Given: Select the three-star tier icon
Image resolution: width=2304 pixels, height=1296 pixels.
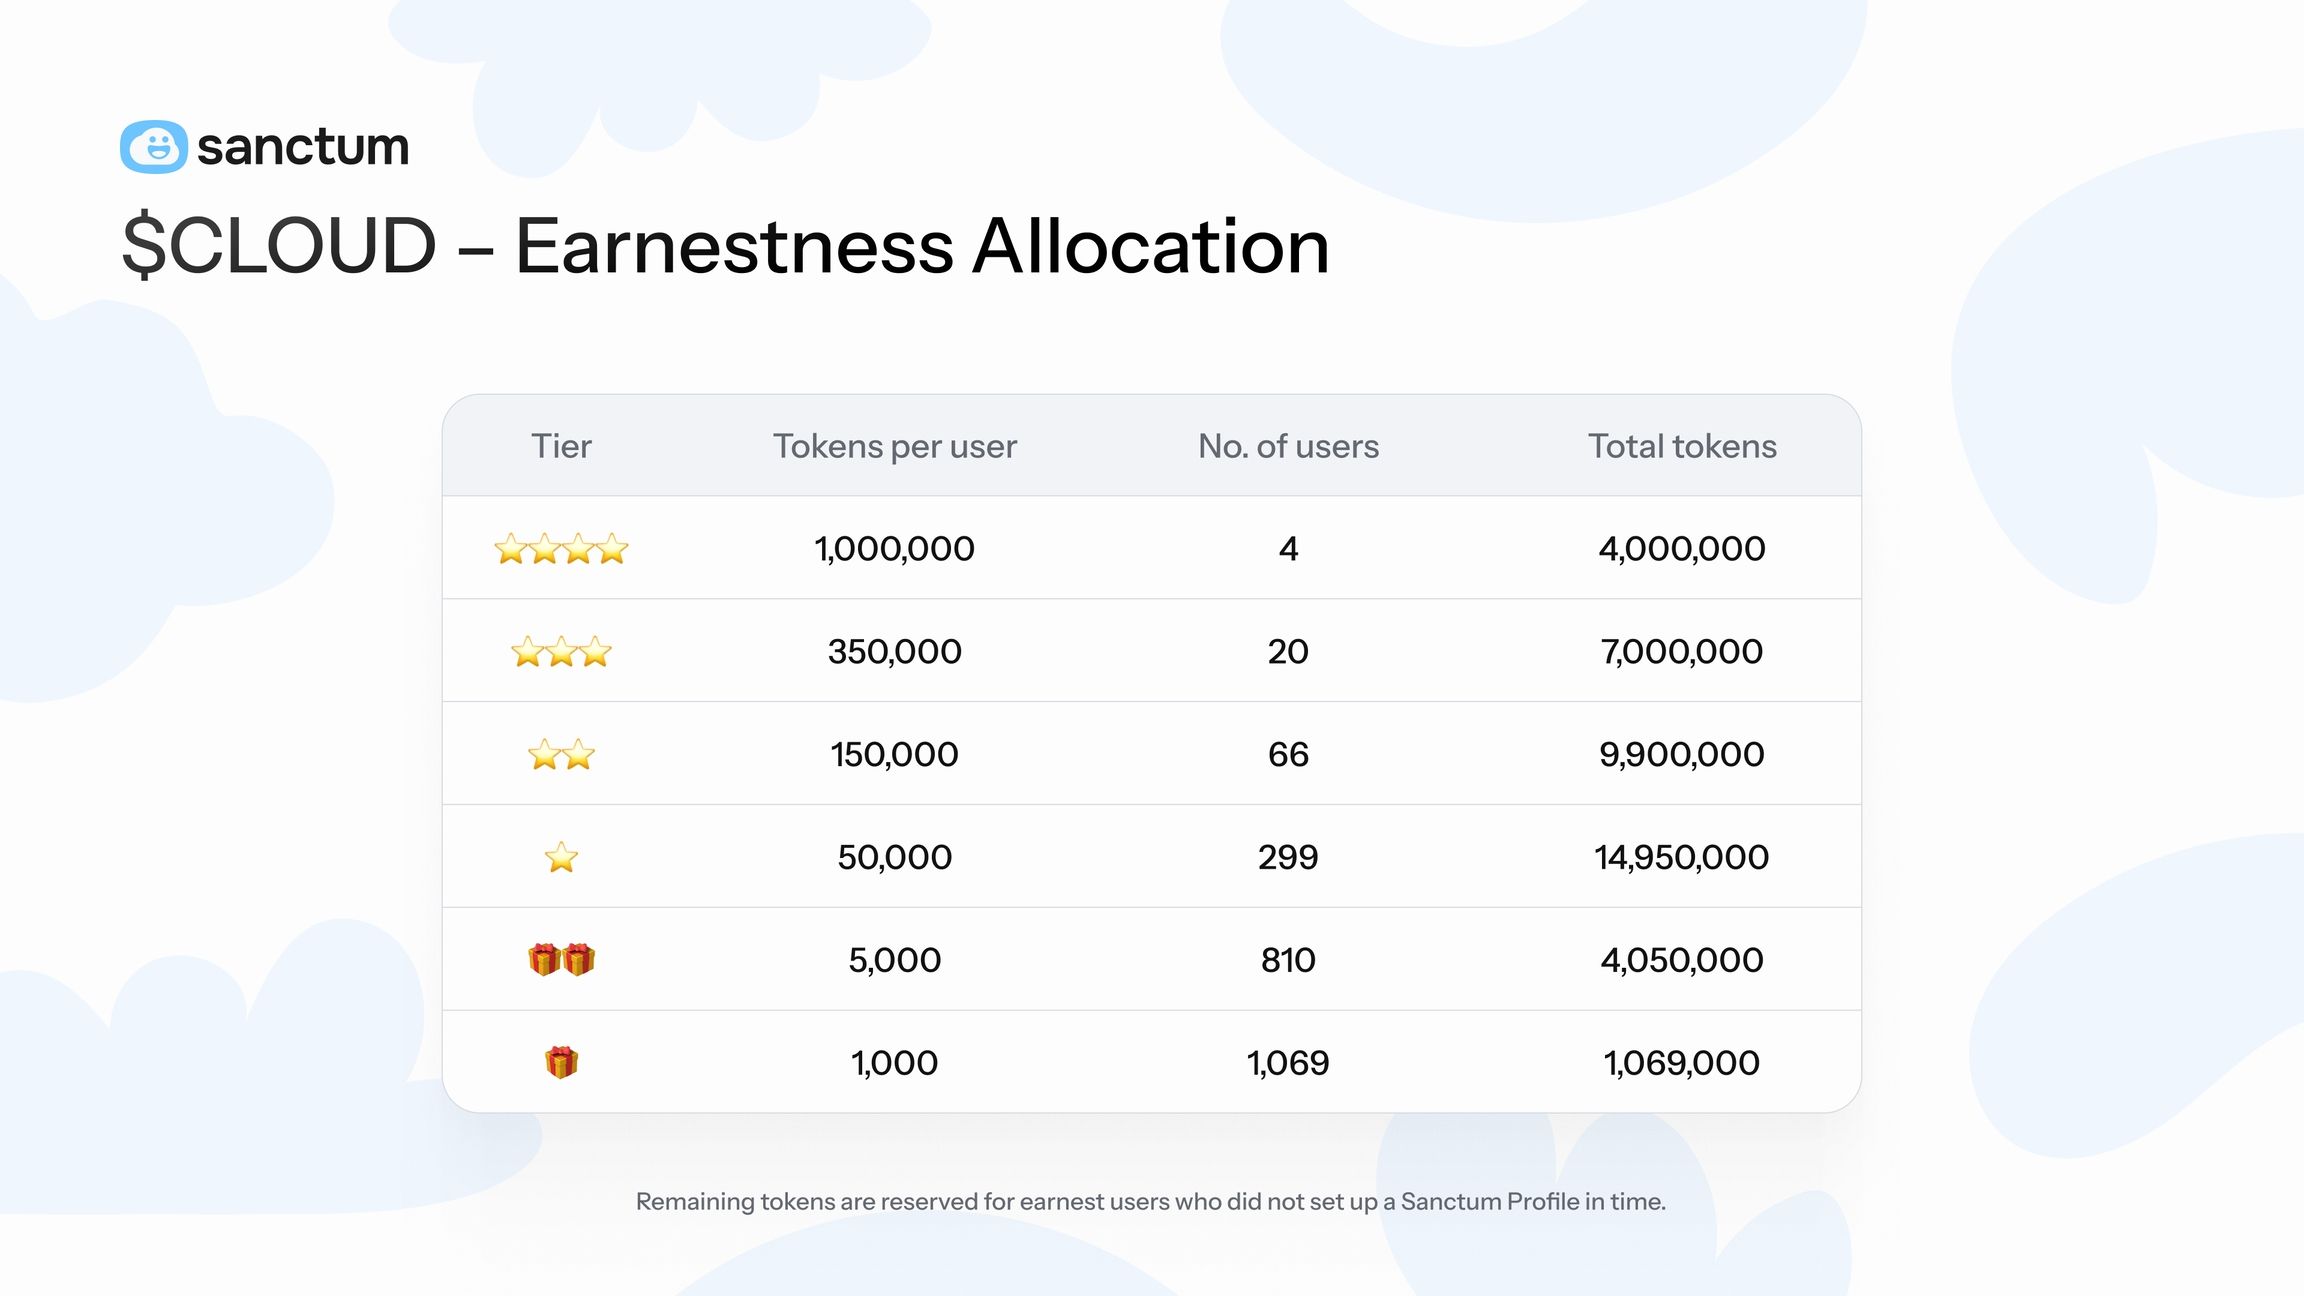Looking at the screenshot, I should tap(561, 652).
